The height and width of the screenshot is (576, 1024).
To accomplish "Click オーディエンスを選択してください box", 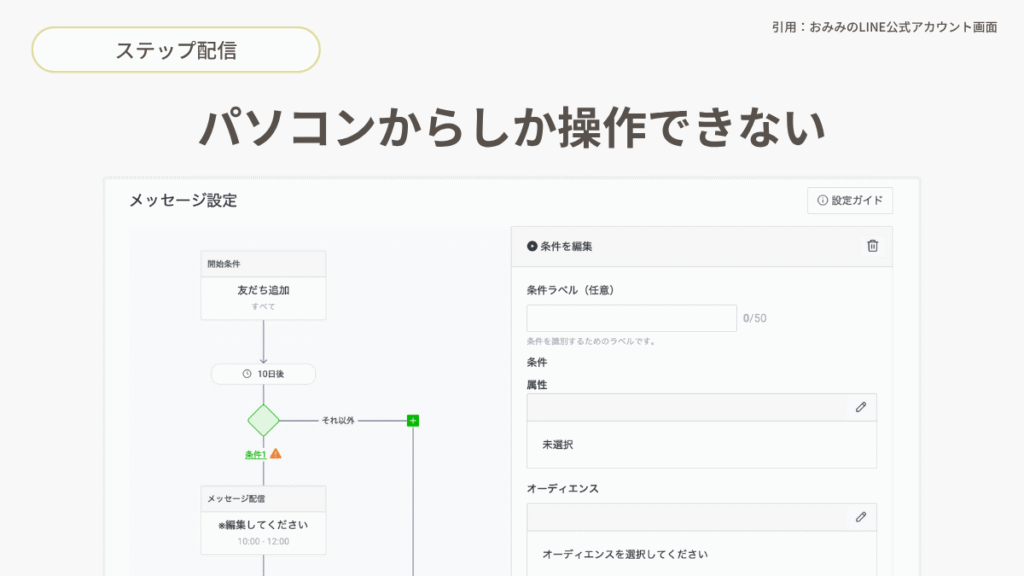I will point(701,554).
